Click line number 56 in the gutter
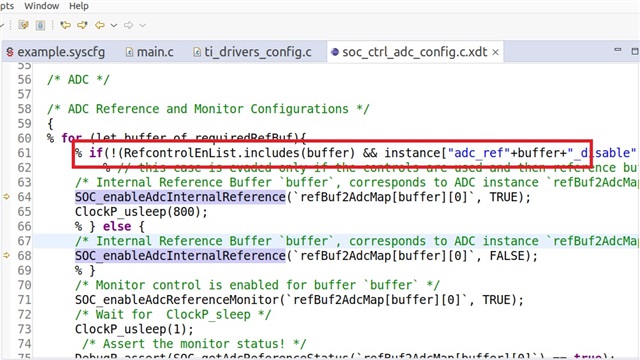 [x=24, y=80]
